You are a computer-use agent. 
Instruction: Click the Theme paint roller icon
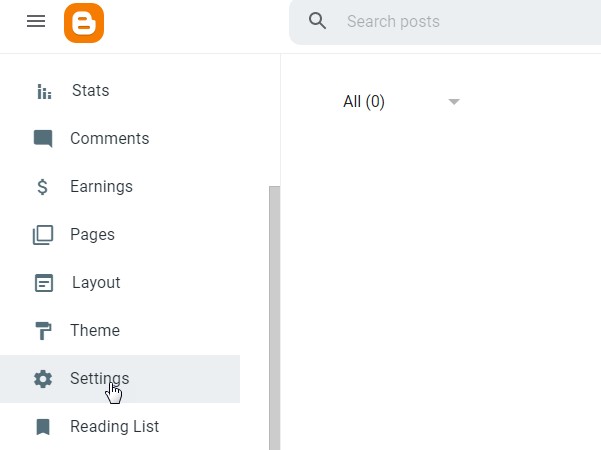(x=43, y=331)
